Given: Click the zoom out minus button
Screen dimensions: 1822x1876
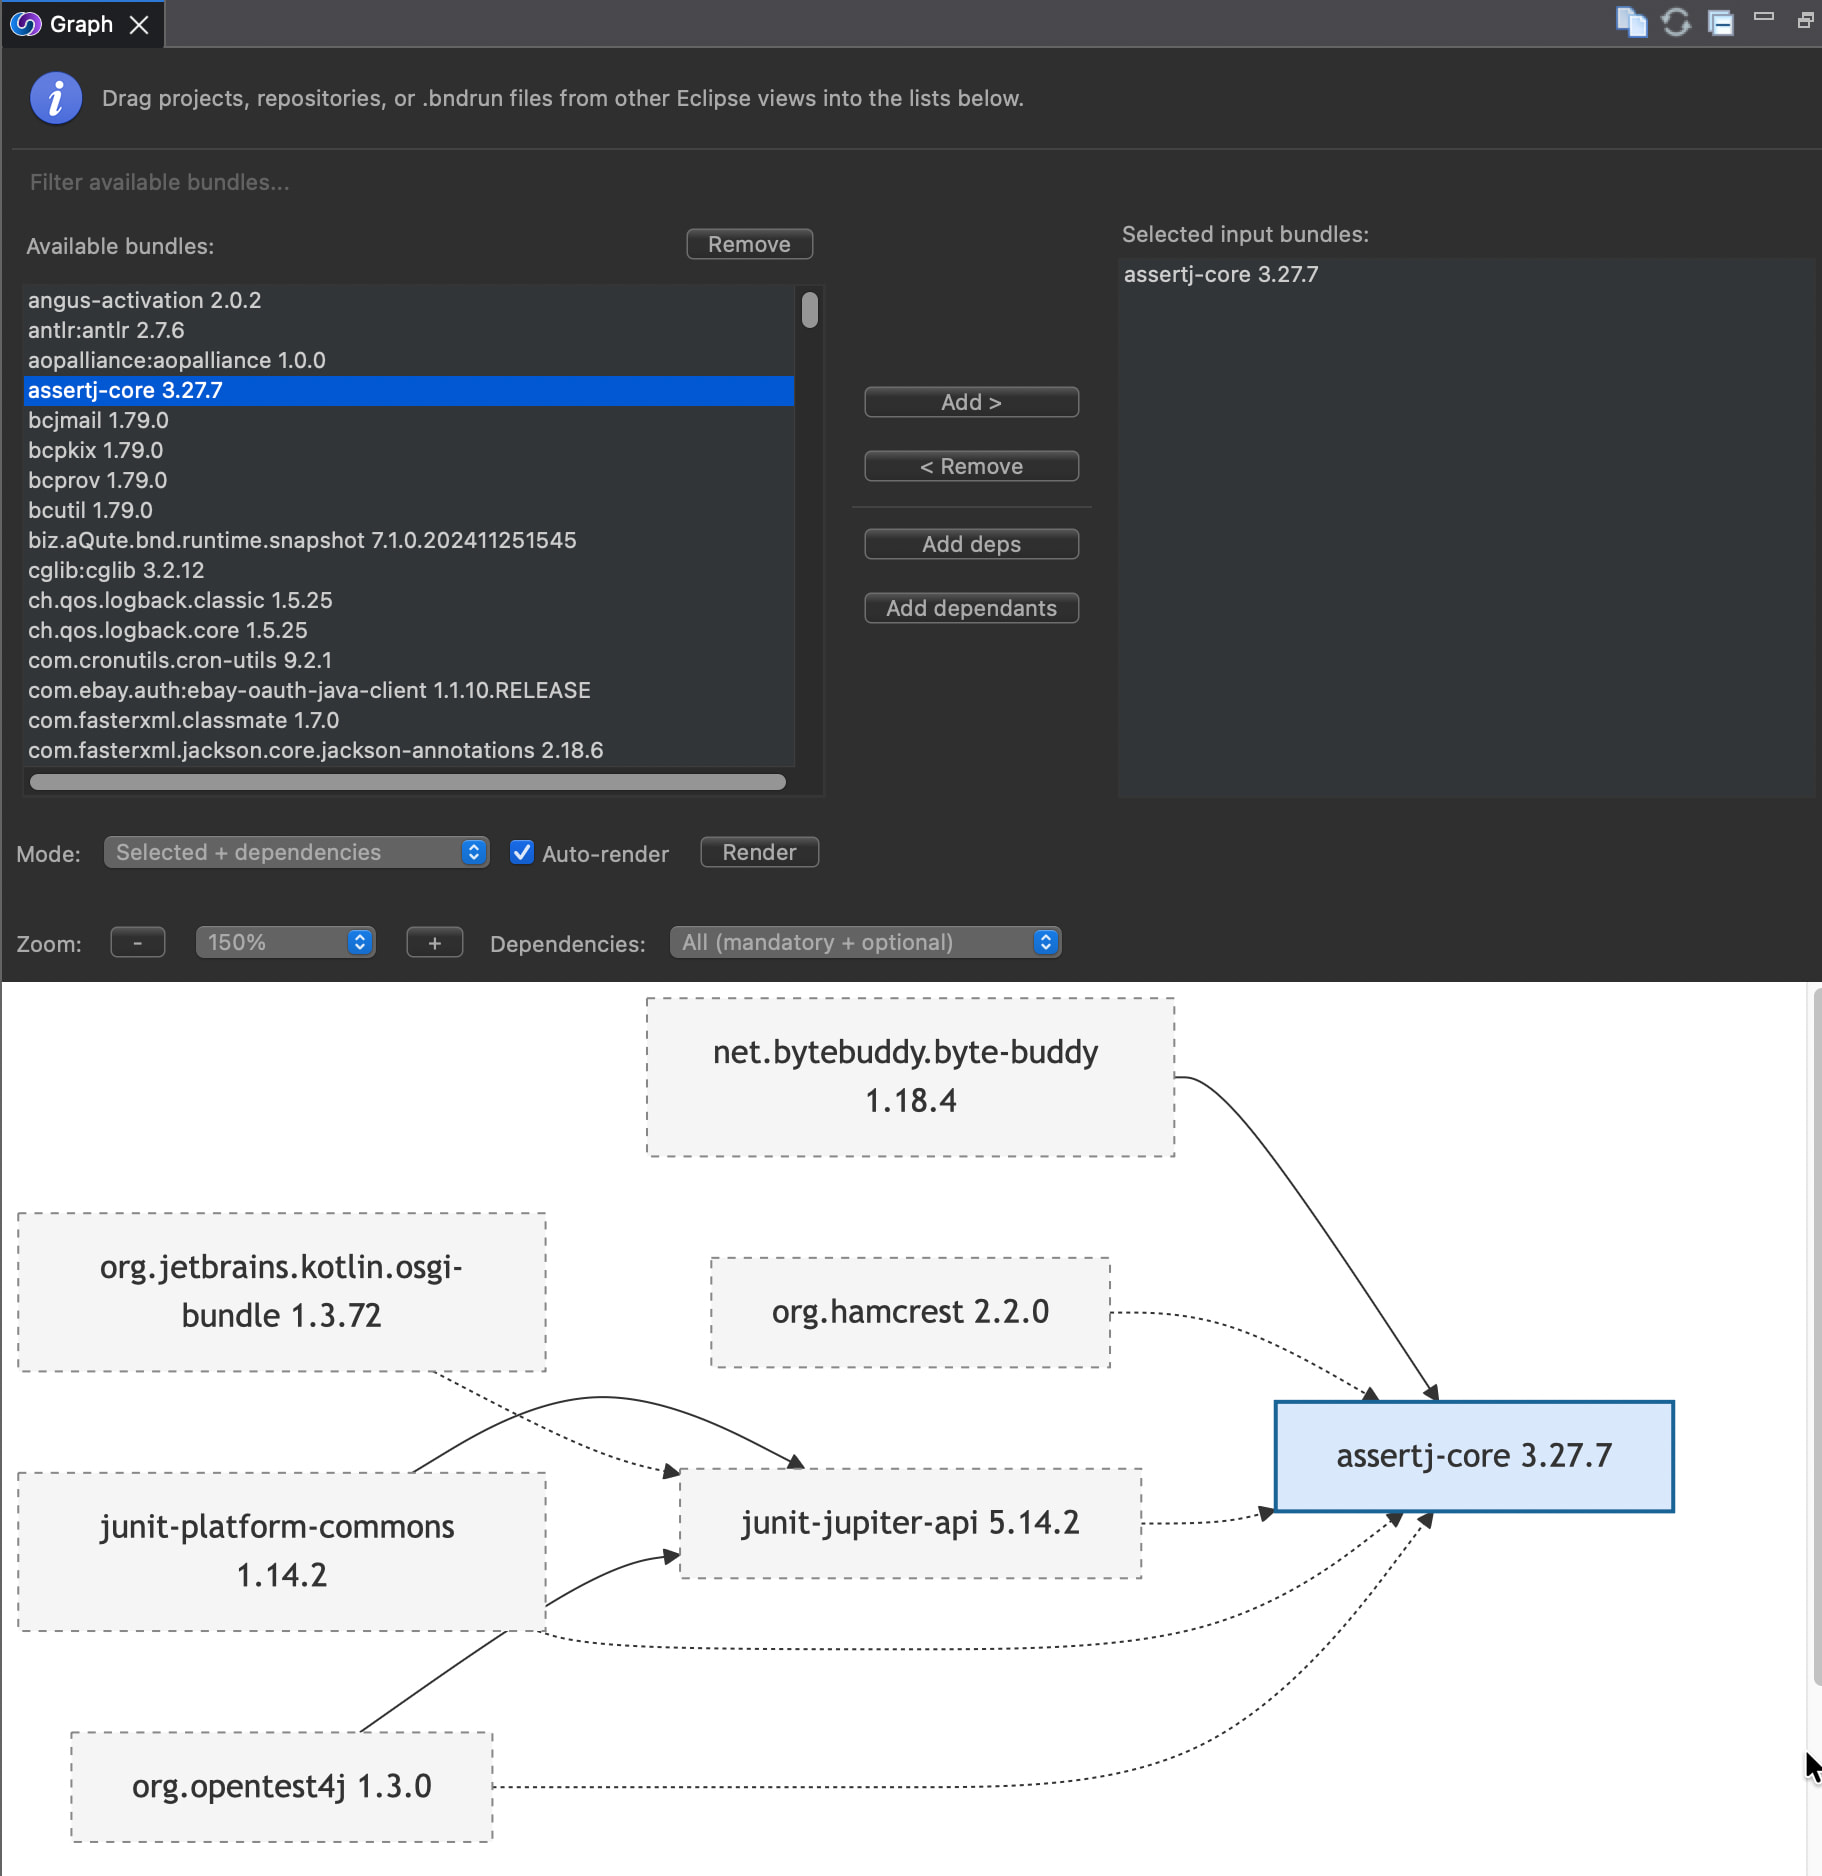Looking at the screenshot, I should click(x=138, y=943).
